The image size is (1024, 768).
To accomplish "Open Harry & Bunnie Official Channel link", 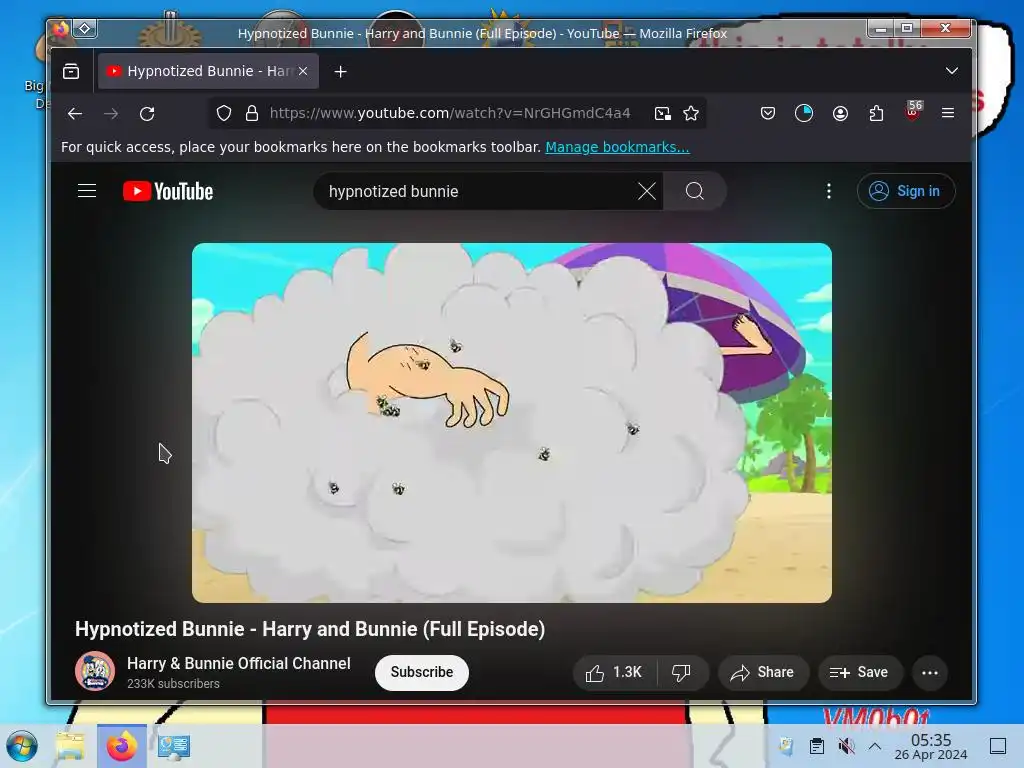I will [x=238, y=664].
